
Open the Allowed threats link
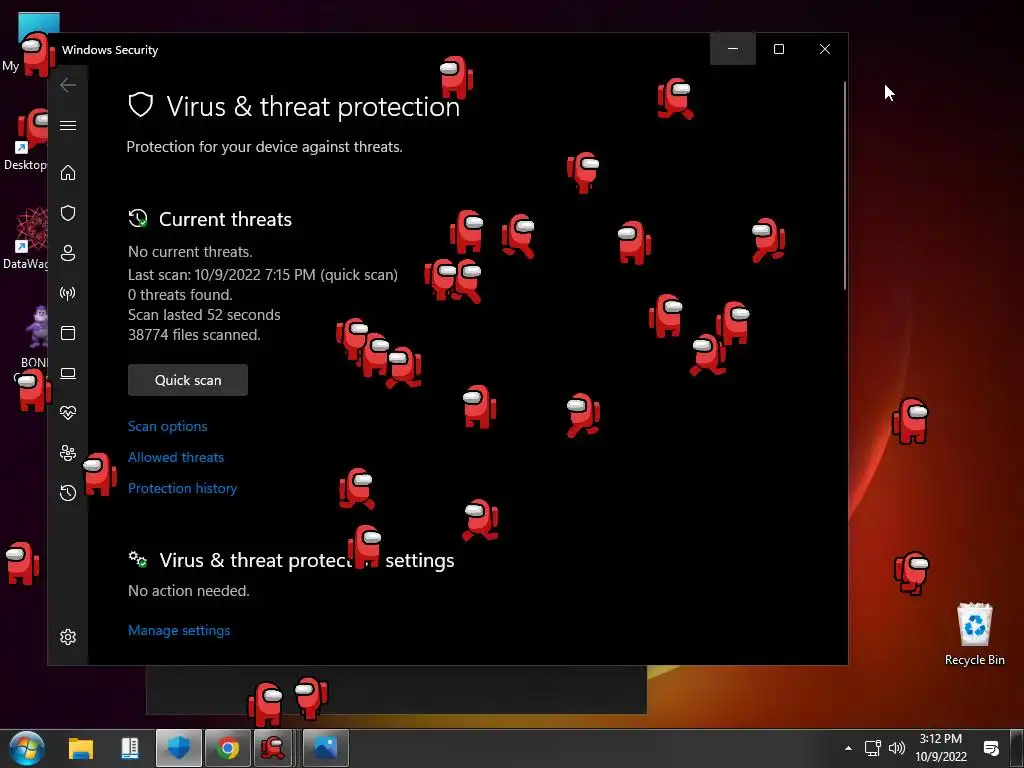176,457
